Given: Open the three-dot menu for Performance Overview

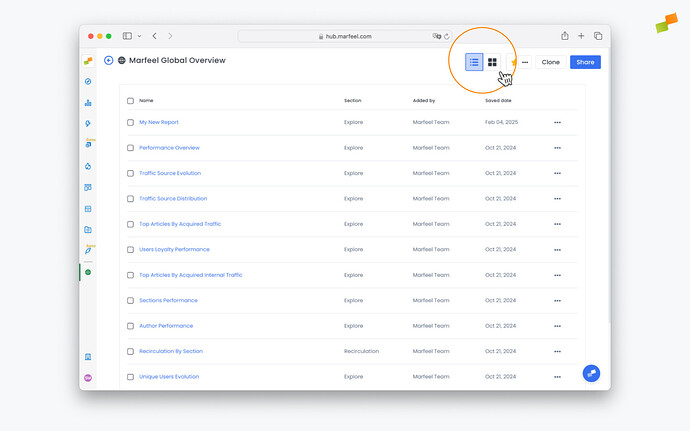Looking at the screenshot, I should (x=557, y=148).
